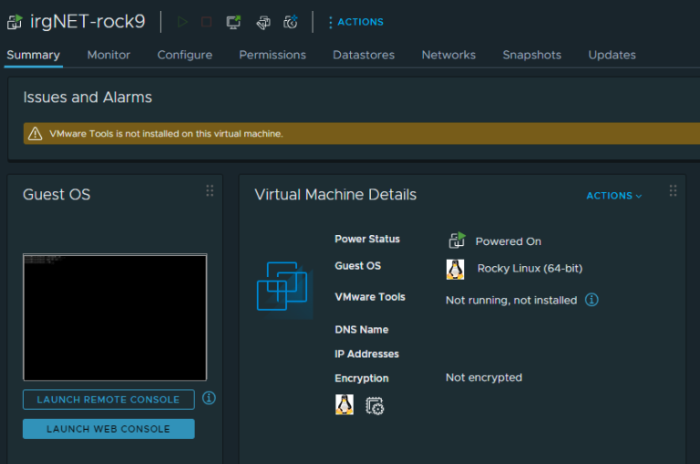Image resolution: width=700 pixels, height=464 pixels.
Task: Click info icon beside Launch Remote Console
Action: [x=209, y=398]
